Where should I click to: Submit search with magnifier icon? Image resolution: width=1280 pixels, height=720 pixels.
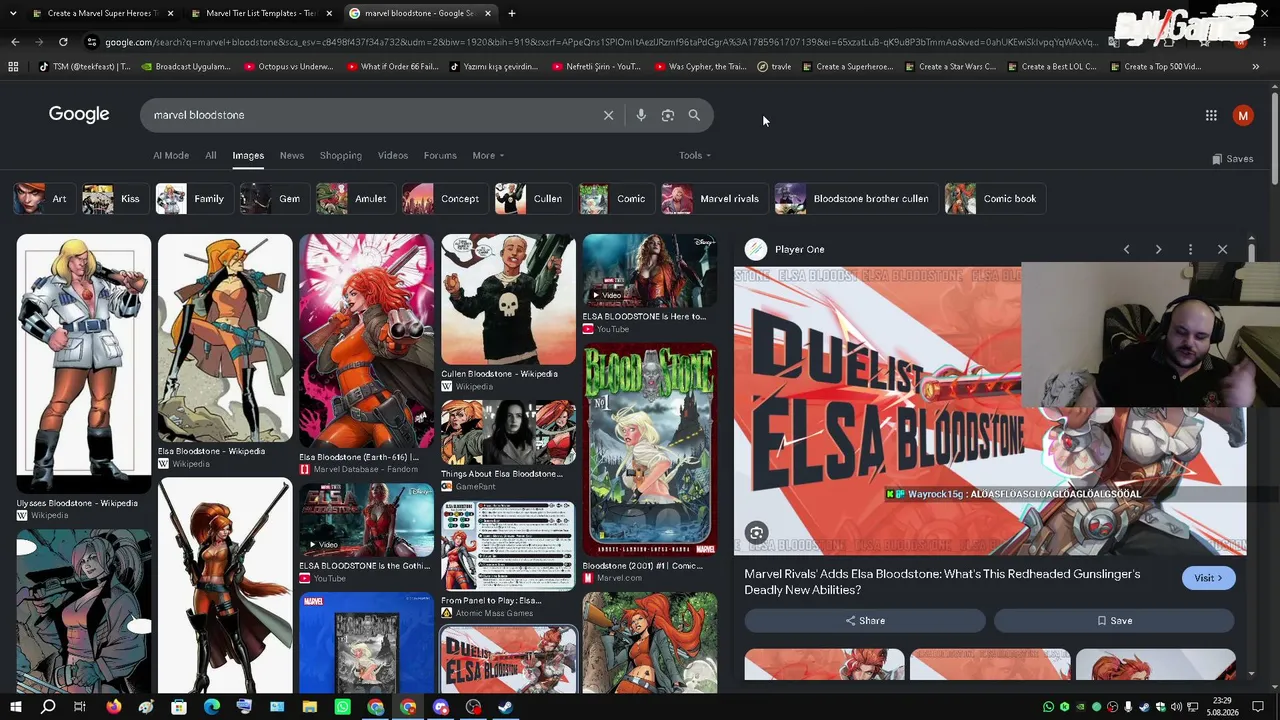pos(694,115)
